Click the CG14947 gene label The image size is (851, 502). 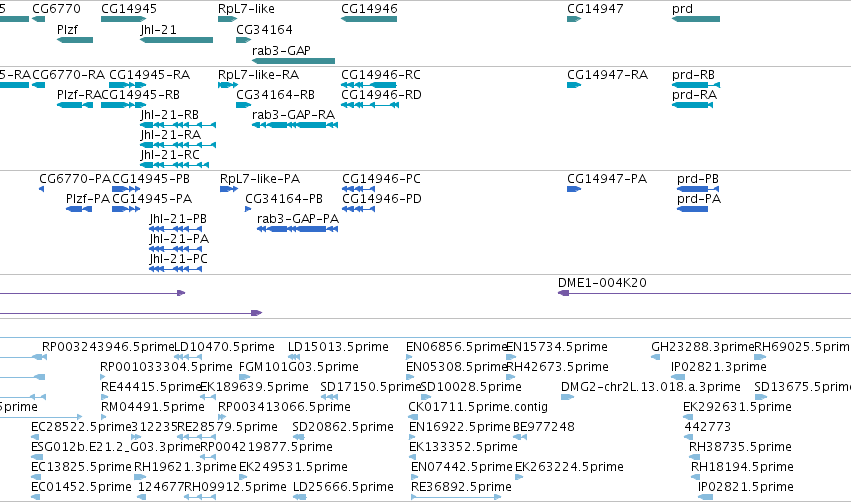tap(595, 9)
